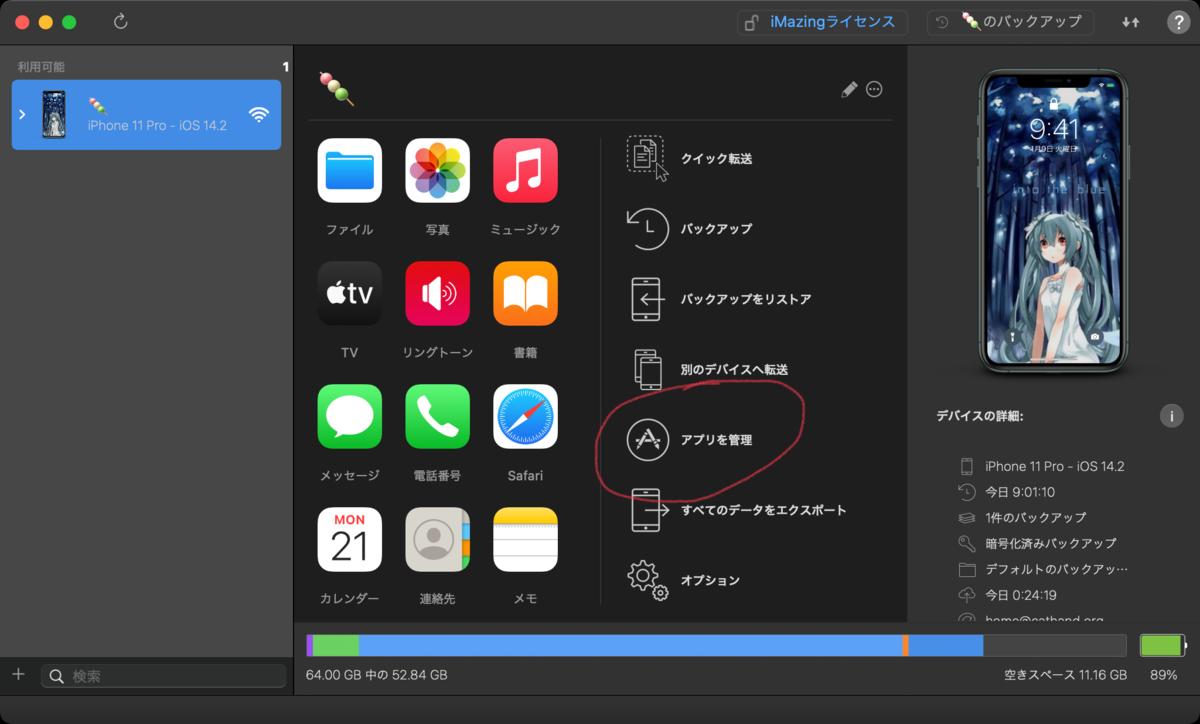Open the 電話番号 (Phone) icon
This screenshot has width=1200, height=724.
[x=437, y=416]
